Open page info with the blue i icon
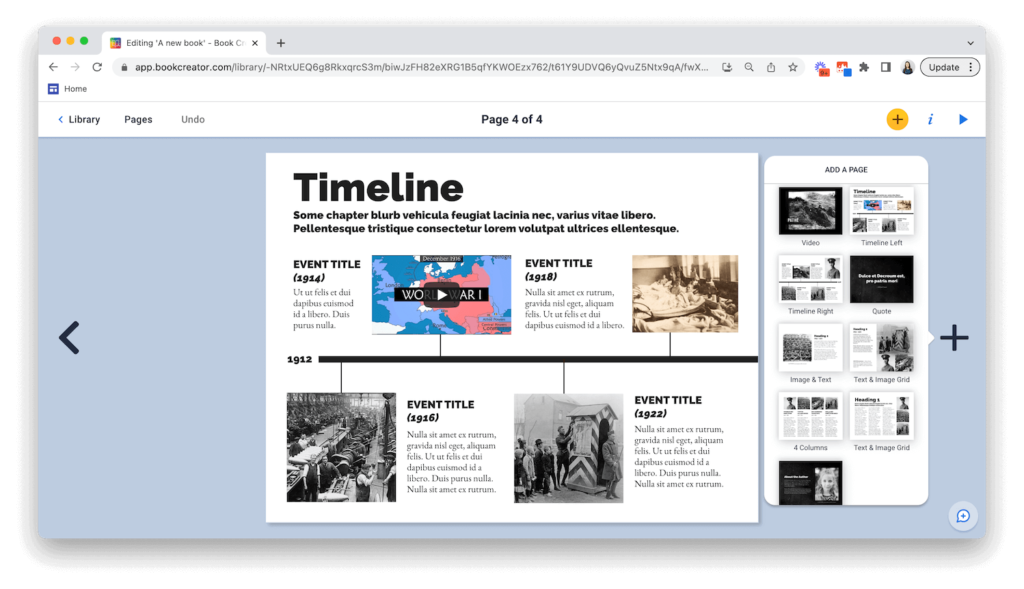 [x=930, y=119]
